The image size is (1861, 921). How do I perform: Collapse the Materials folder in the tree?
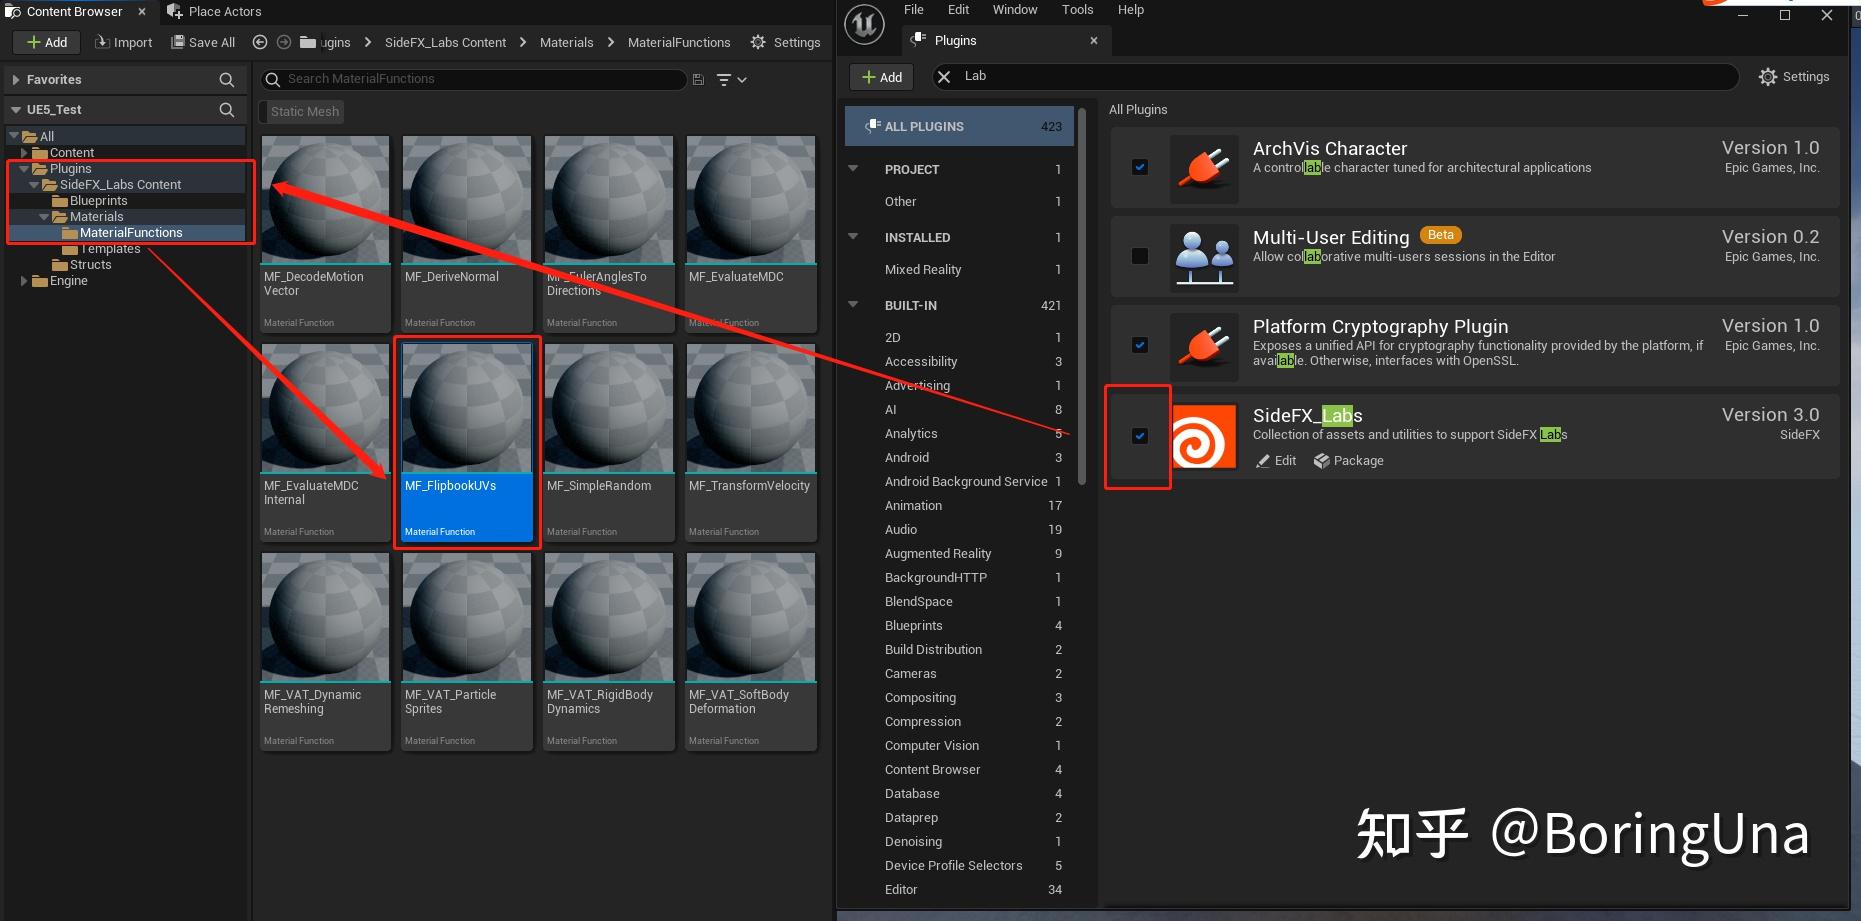pyautogui.click(x=43, y=216)
